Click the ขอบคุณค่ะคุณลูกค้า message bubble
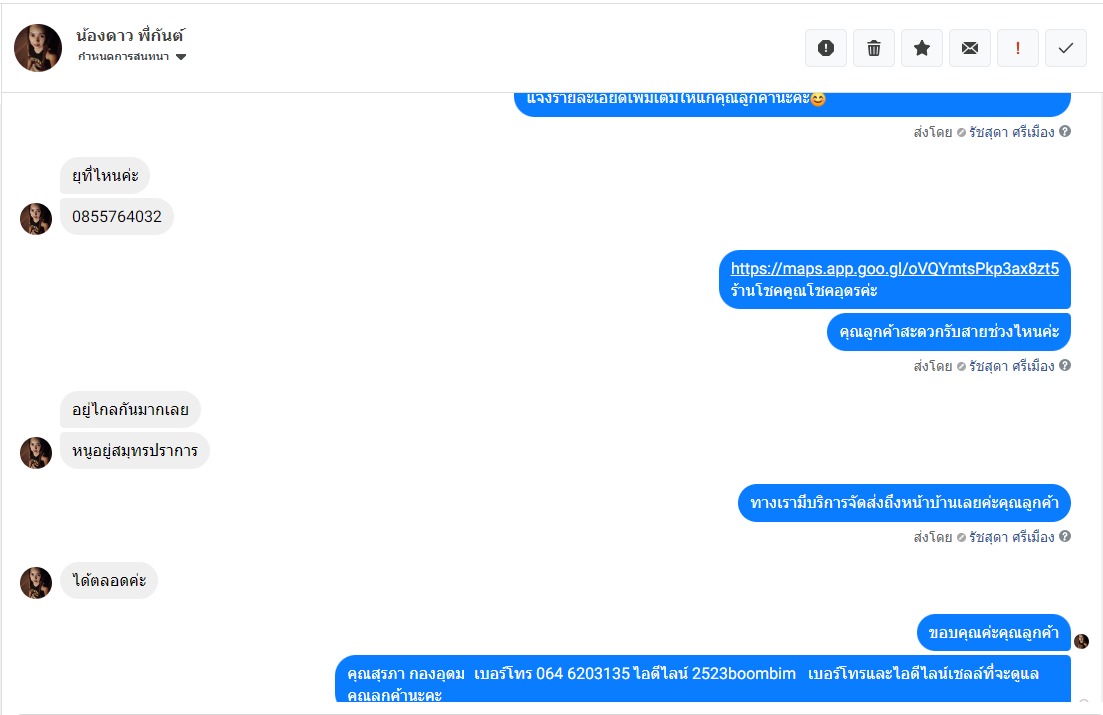This screenshot has width=1103, height=715. pos(993,633)
